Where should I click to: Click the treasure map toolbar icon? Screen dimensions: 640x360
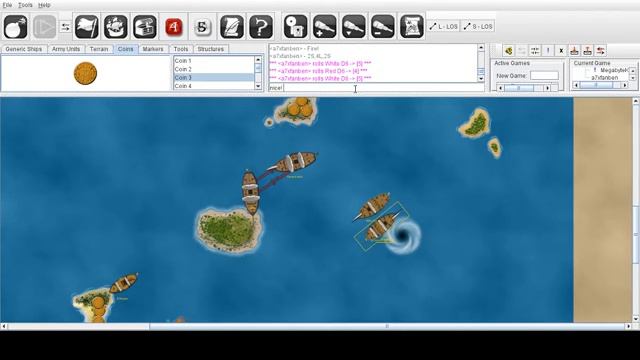[412, 27]
